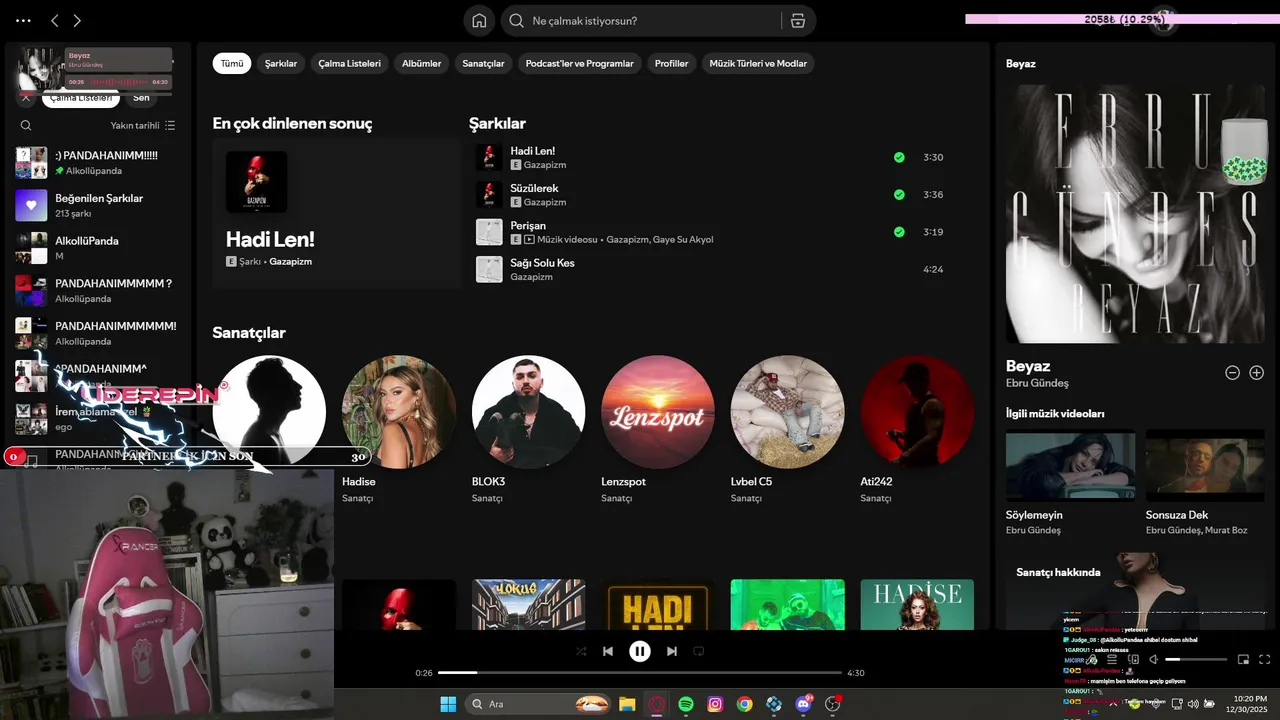Click taskbar search box 'Ara'
The height and width of the screenshot is (720, 1280).
pyautogui.click(x=539, y=704)
